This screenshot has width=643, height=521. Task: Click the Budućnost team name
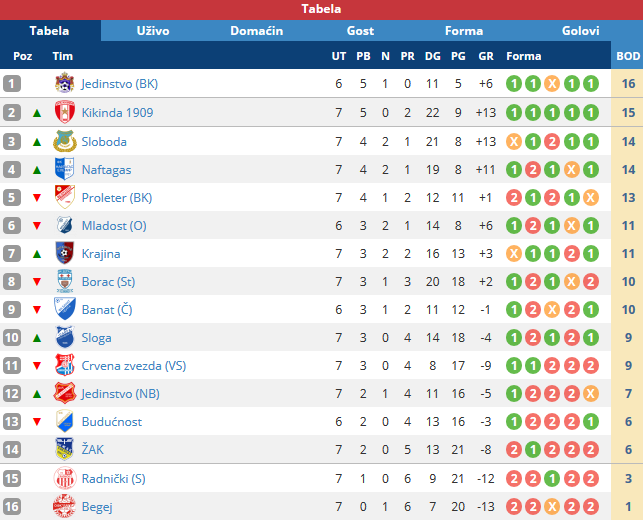point(112,422)
